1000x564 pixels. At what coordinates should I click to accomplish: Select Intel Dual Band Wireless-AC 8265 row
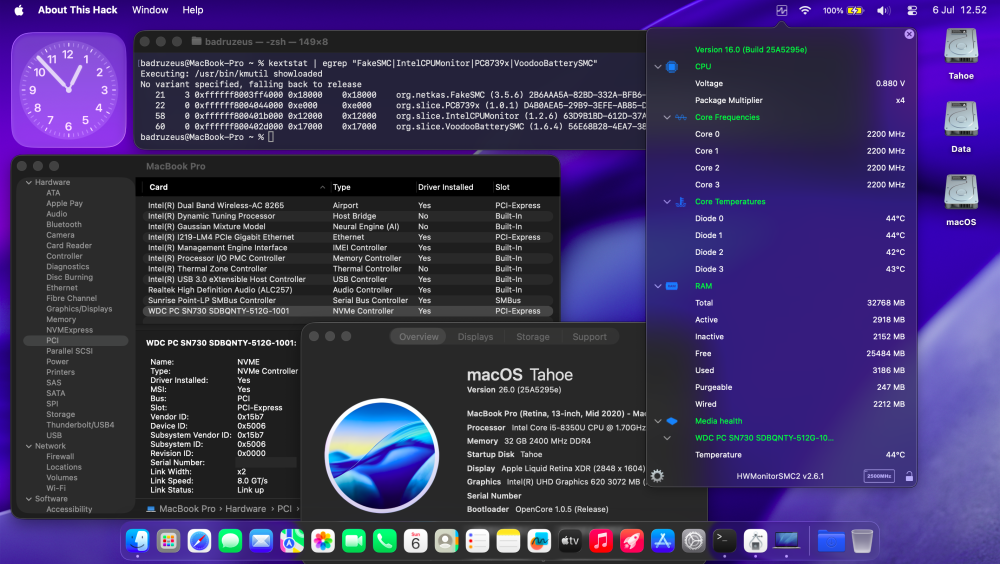click(x=348, y=205)
